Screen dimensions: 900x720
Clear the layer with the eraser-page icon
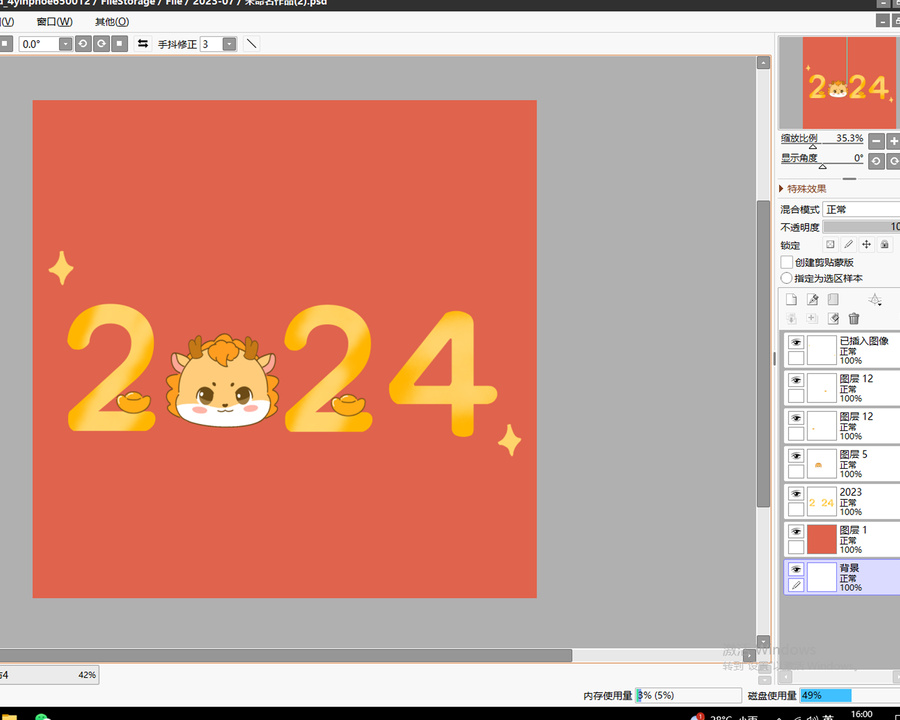pos(833,319)
